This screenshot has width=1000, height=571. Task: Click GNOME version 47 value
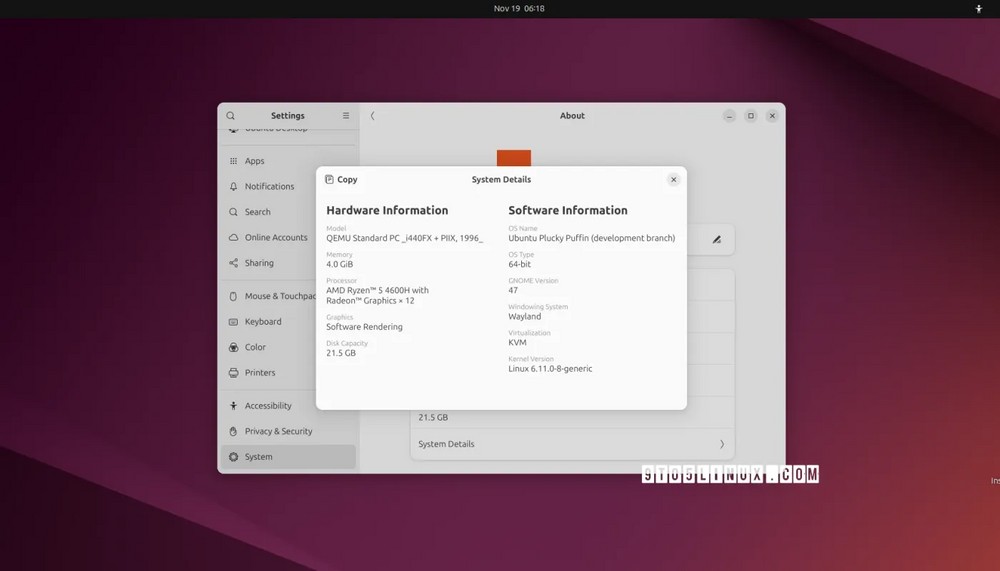(513, 290)
